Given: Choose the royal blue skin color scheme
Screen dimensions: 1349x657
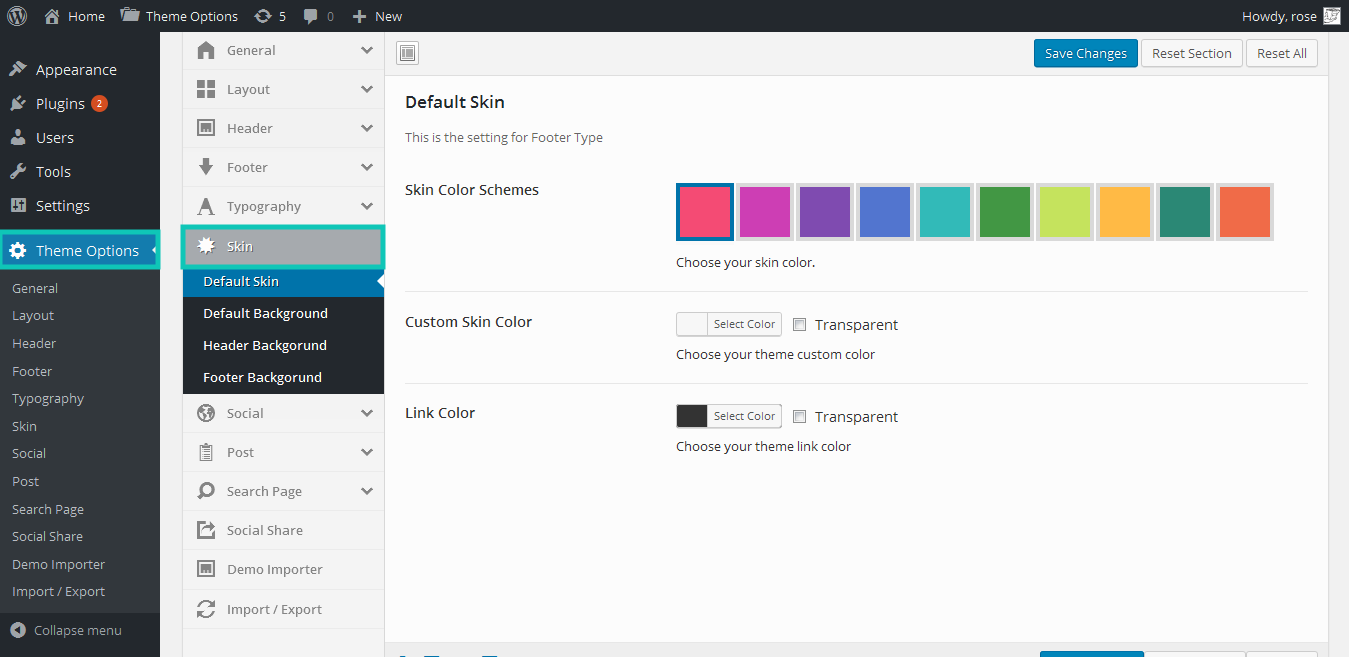Looking at the screenshot, I should (885, 212).
